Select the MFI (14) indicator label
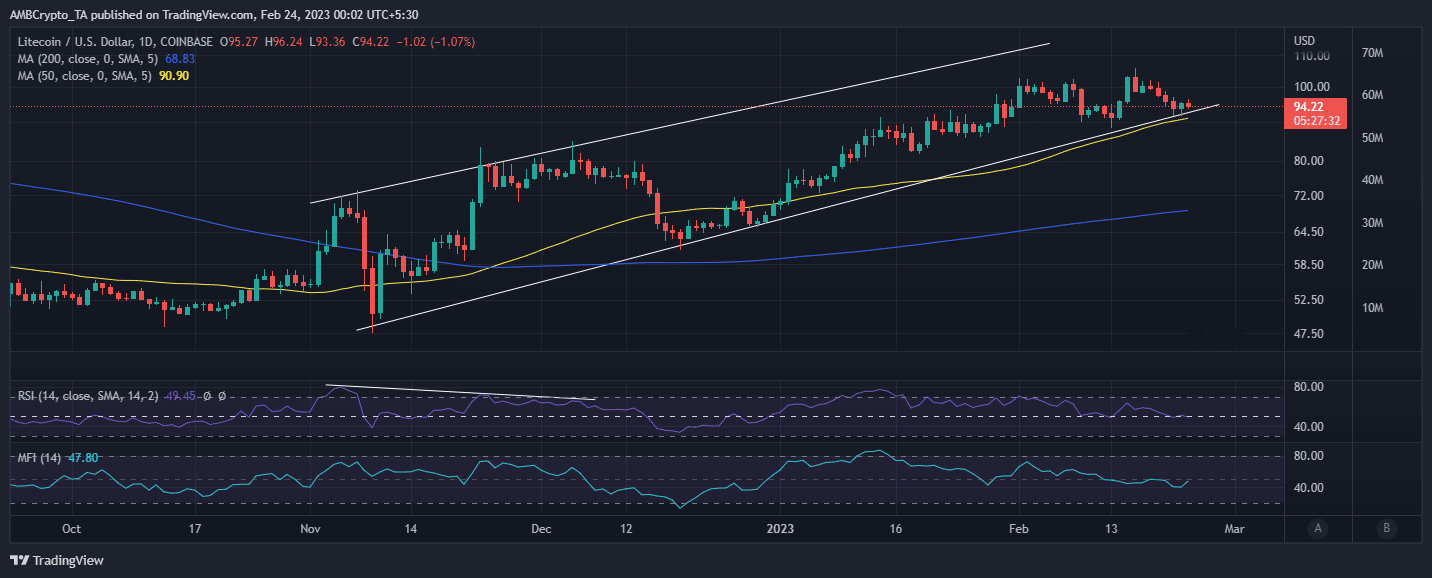The image size is (1432, 578). tap(38, 457)
